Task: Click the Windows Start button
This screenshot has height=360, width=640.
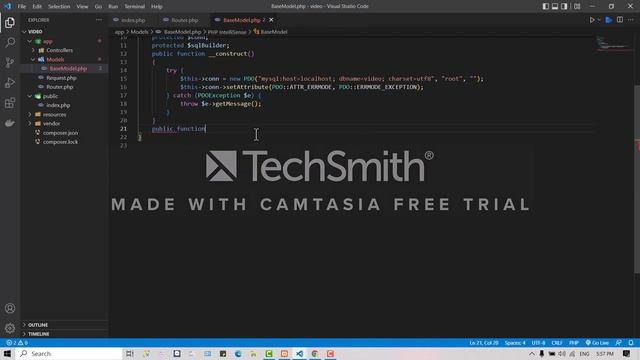Action: [7, 353]
